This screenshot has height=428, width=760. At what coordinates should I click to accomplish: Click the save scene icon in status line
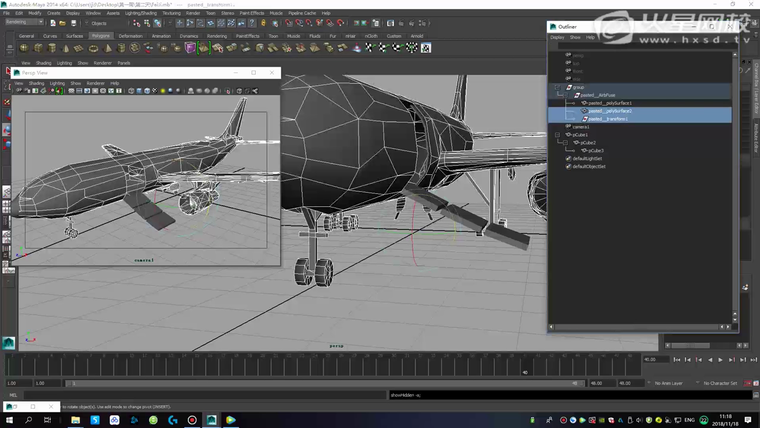click(x=75, y=22)
